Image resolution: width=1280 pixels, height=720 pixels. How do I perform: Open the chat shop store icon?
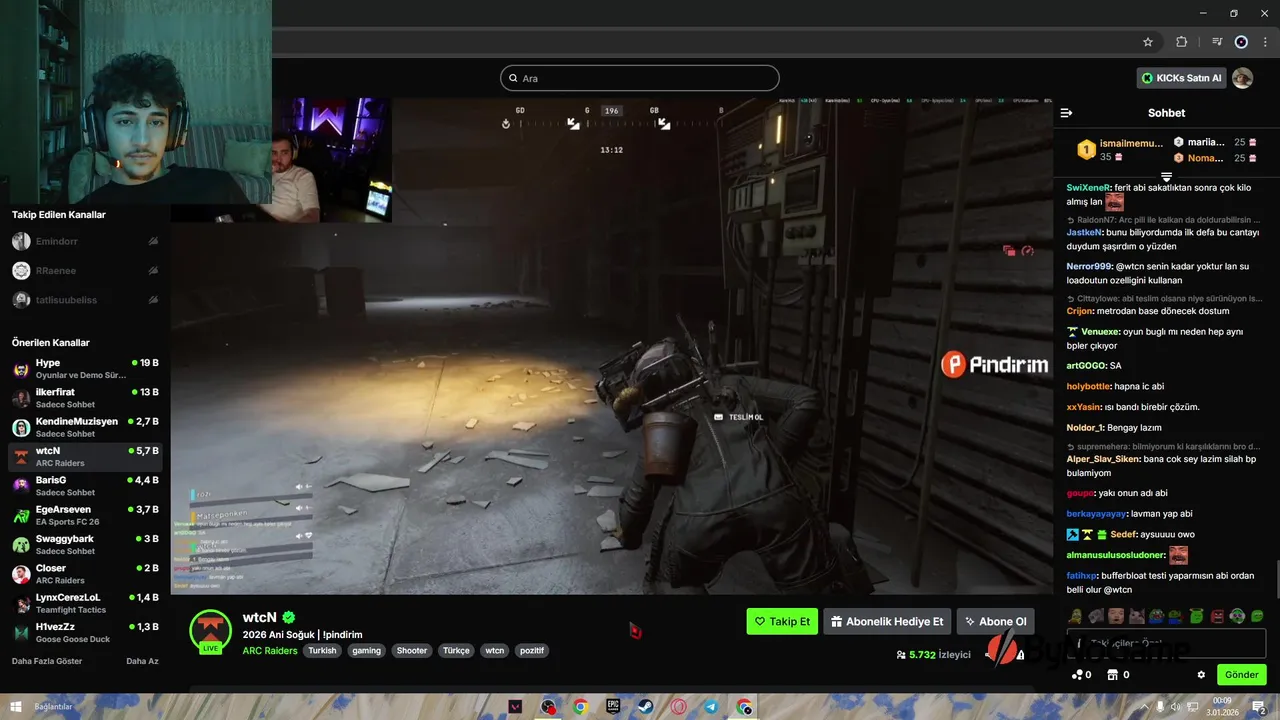pos(1112,675)
